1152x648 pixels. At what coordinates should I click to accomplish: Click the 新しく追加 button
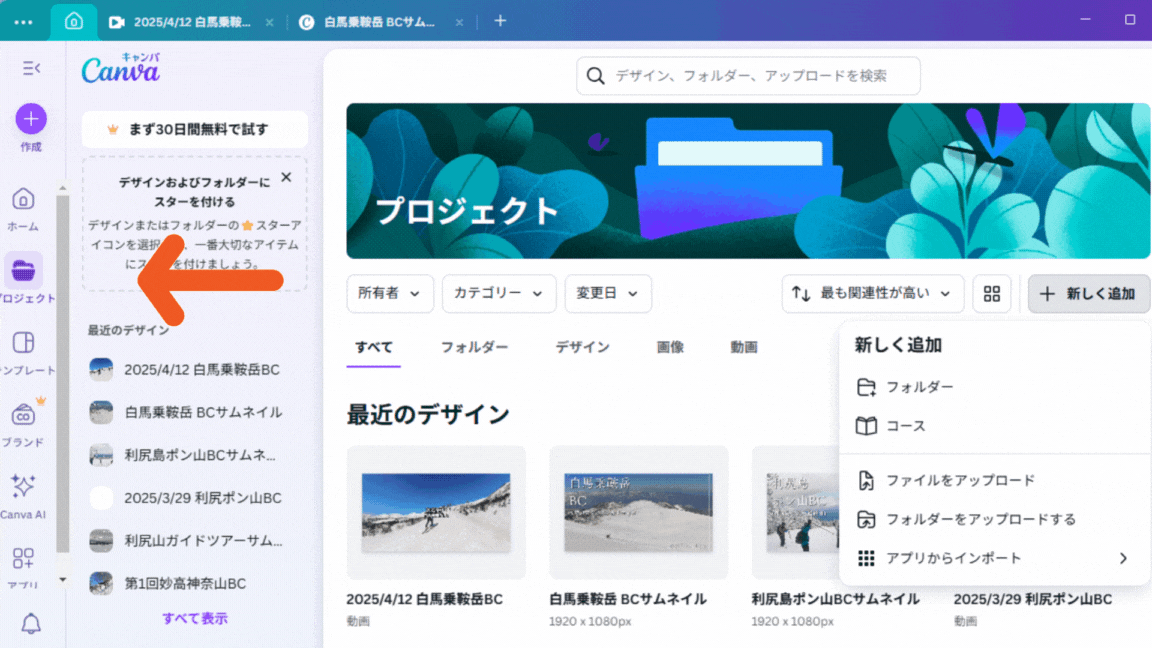(1088, 294)
